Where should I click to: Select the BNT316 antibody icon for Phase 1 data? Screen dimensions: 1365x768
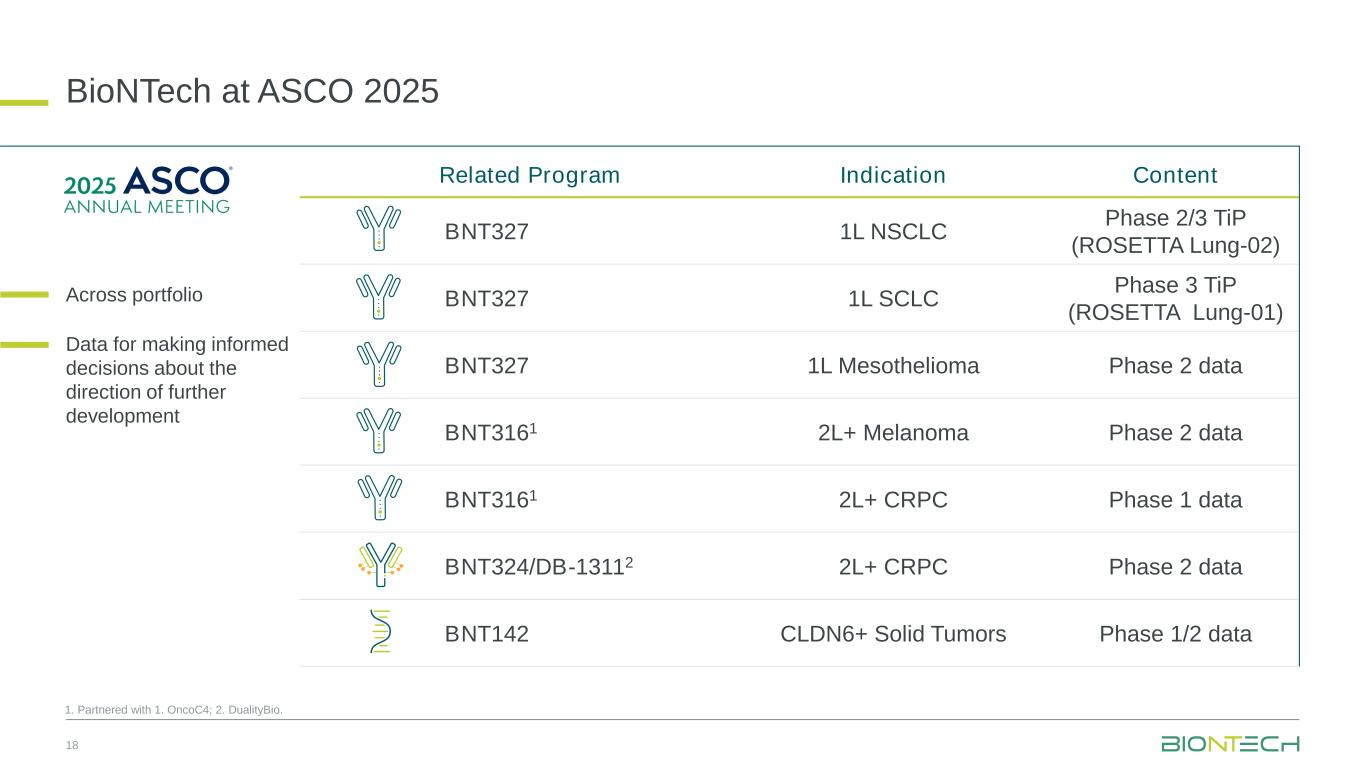click(378, 498)
